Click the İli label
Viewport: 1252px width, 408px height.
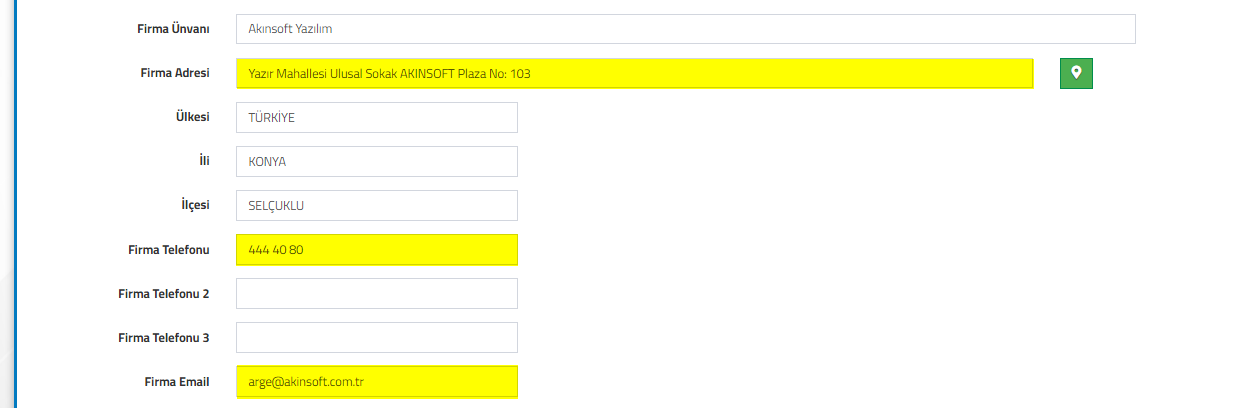(204, 161)
